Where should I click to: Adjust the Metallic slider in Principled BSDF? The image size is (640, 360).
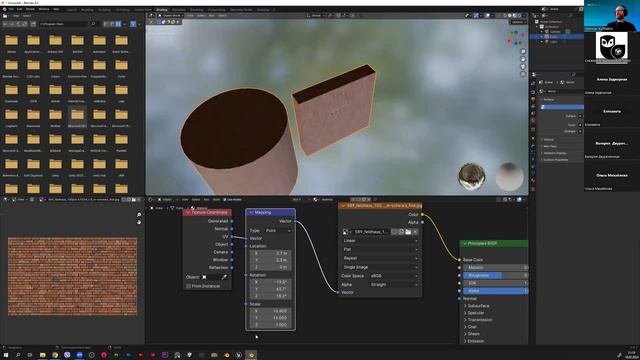tap(495, 267)
